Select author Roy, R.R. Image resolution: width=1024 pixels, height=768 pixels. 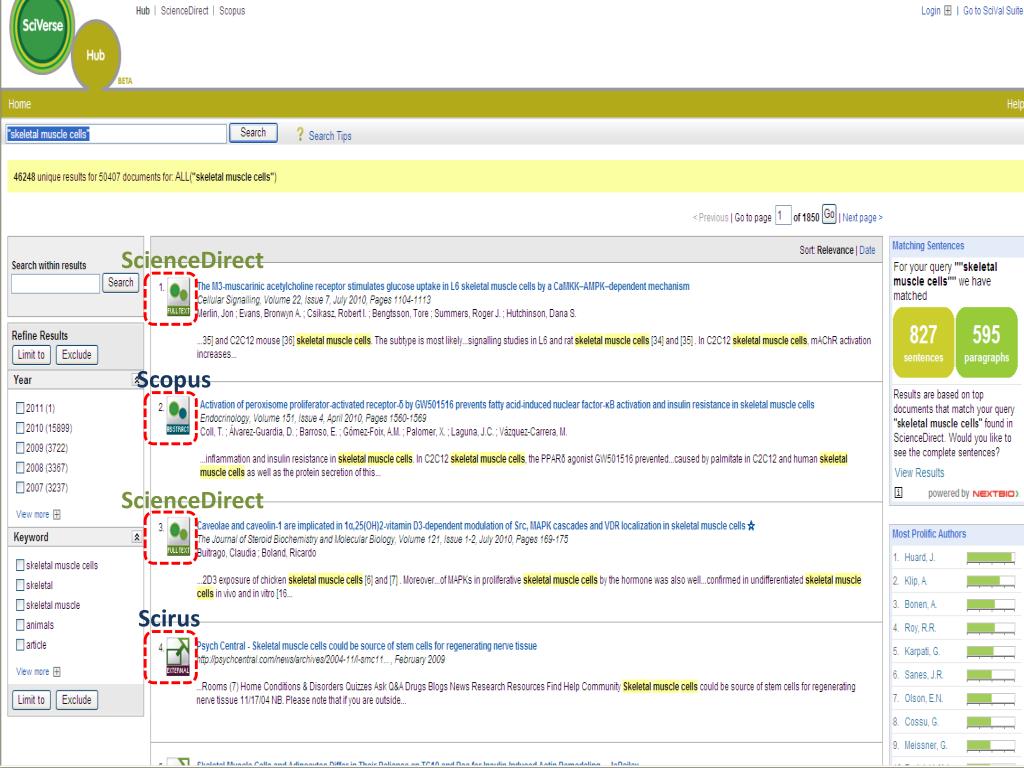[920, 628]
